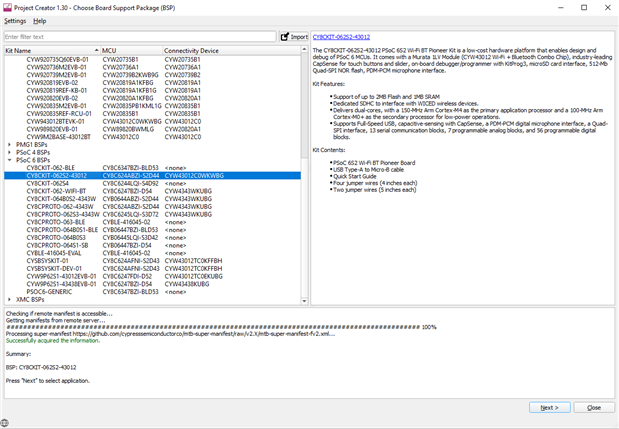
Task: Click the Close button
Action: point(594,407)
